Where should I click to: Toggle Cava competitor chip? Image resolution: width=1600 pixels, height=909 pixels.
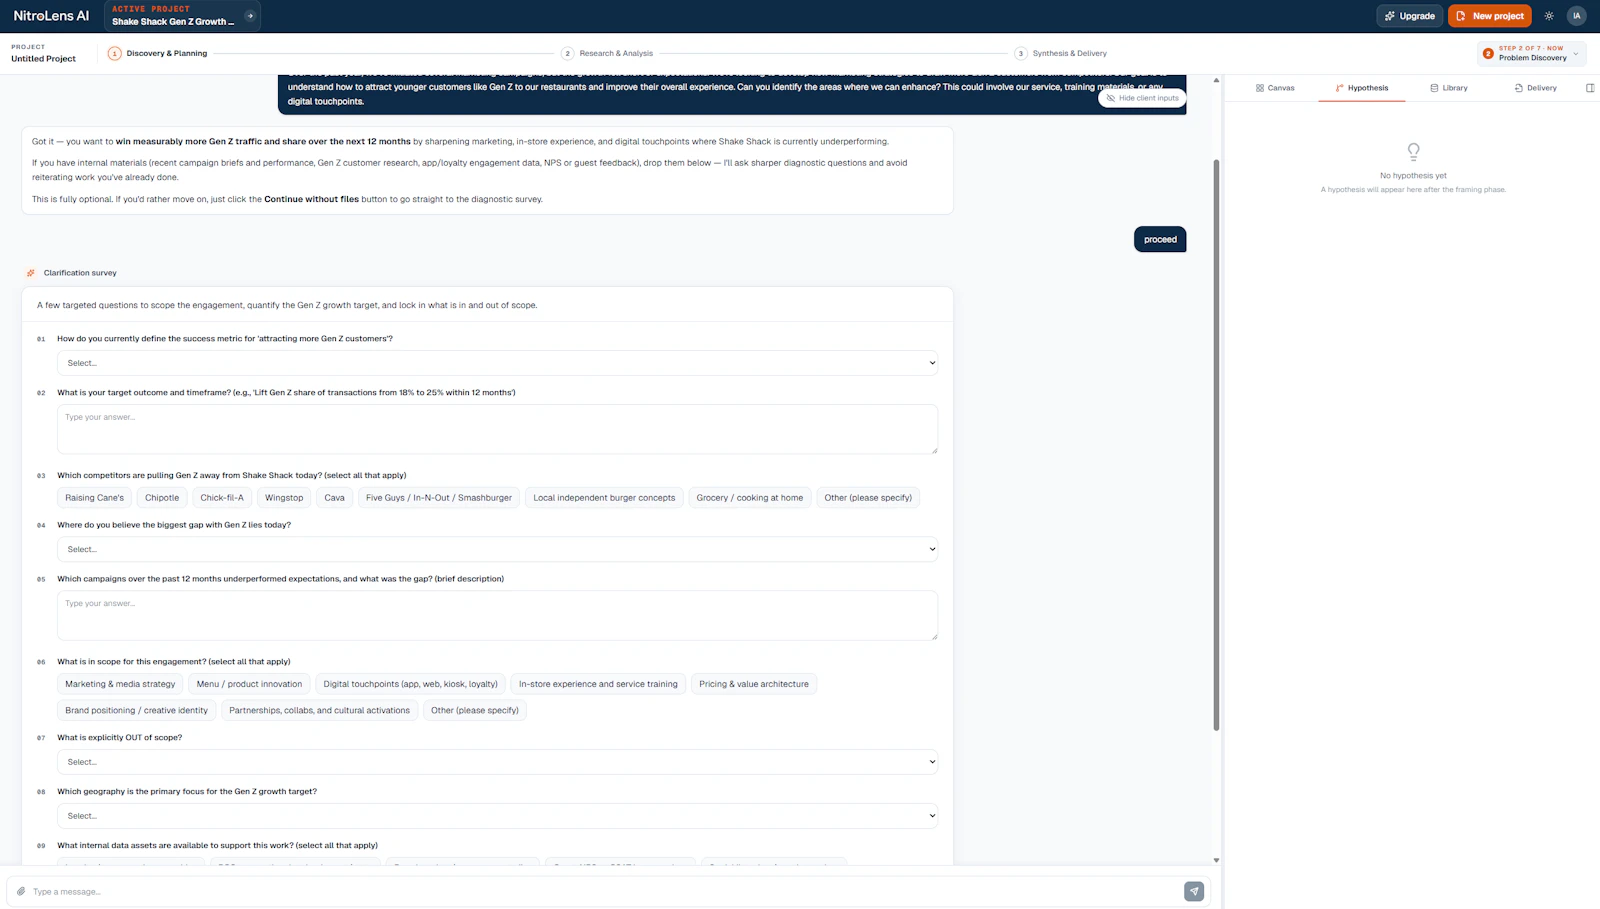(335, 498)
